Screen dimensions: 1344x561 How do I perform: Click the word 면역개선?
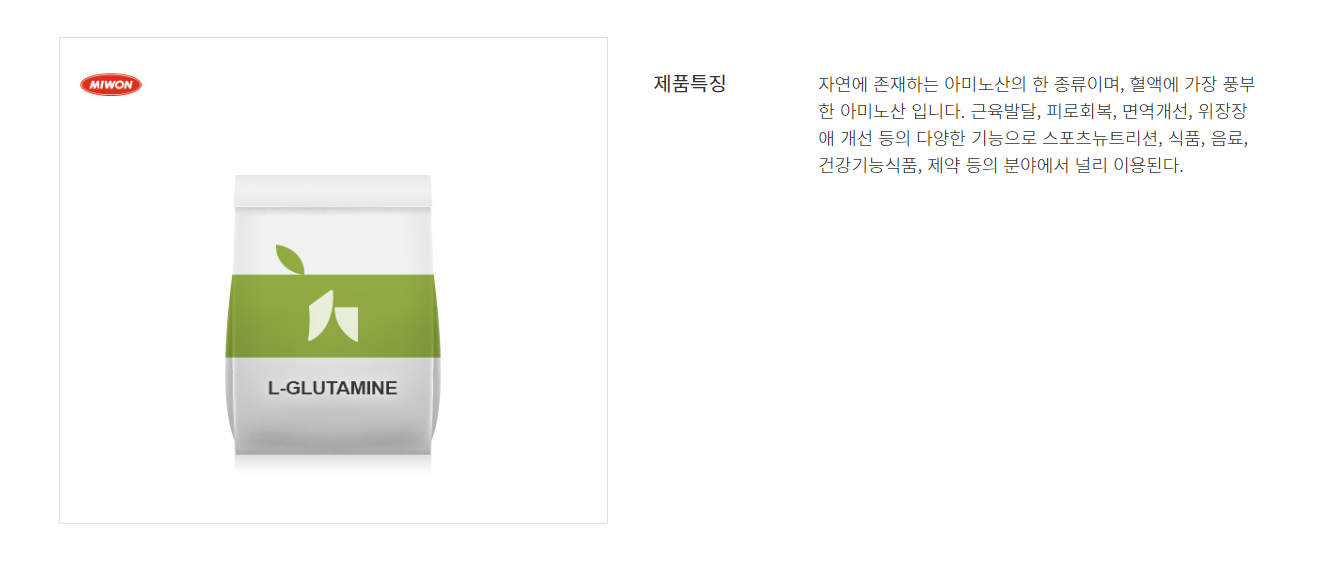click(x=1156, y=111)
